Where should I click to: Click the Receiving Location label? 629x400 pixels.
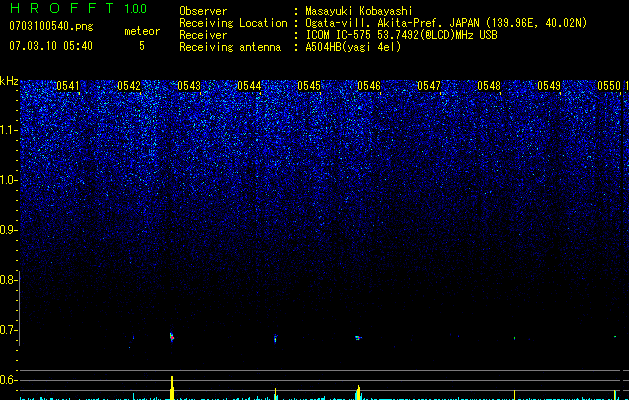pyautogui.click(x=233, y=23)
